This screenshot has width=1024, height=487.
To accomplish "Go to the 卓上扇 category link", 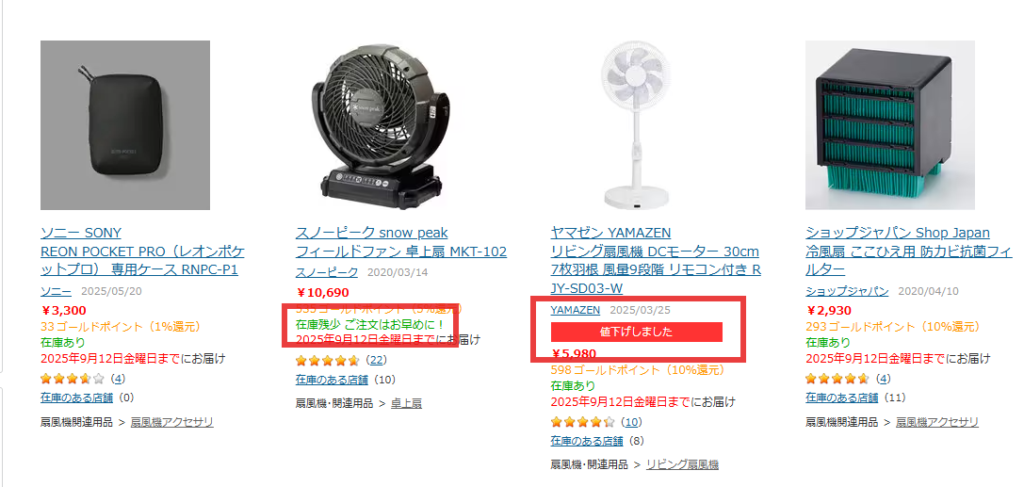I will pos(406,403).
